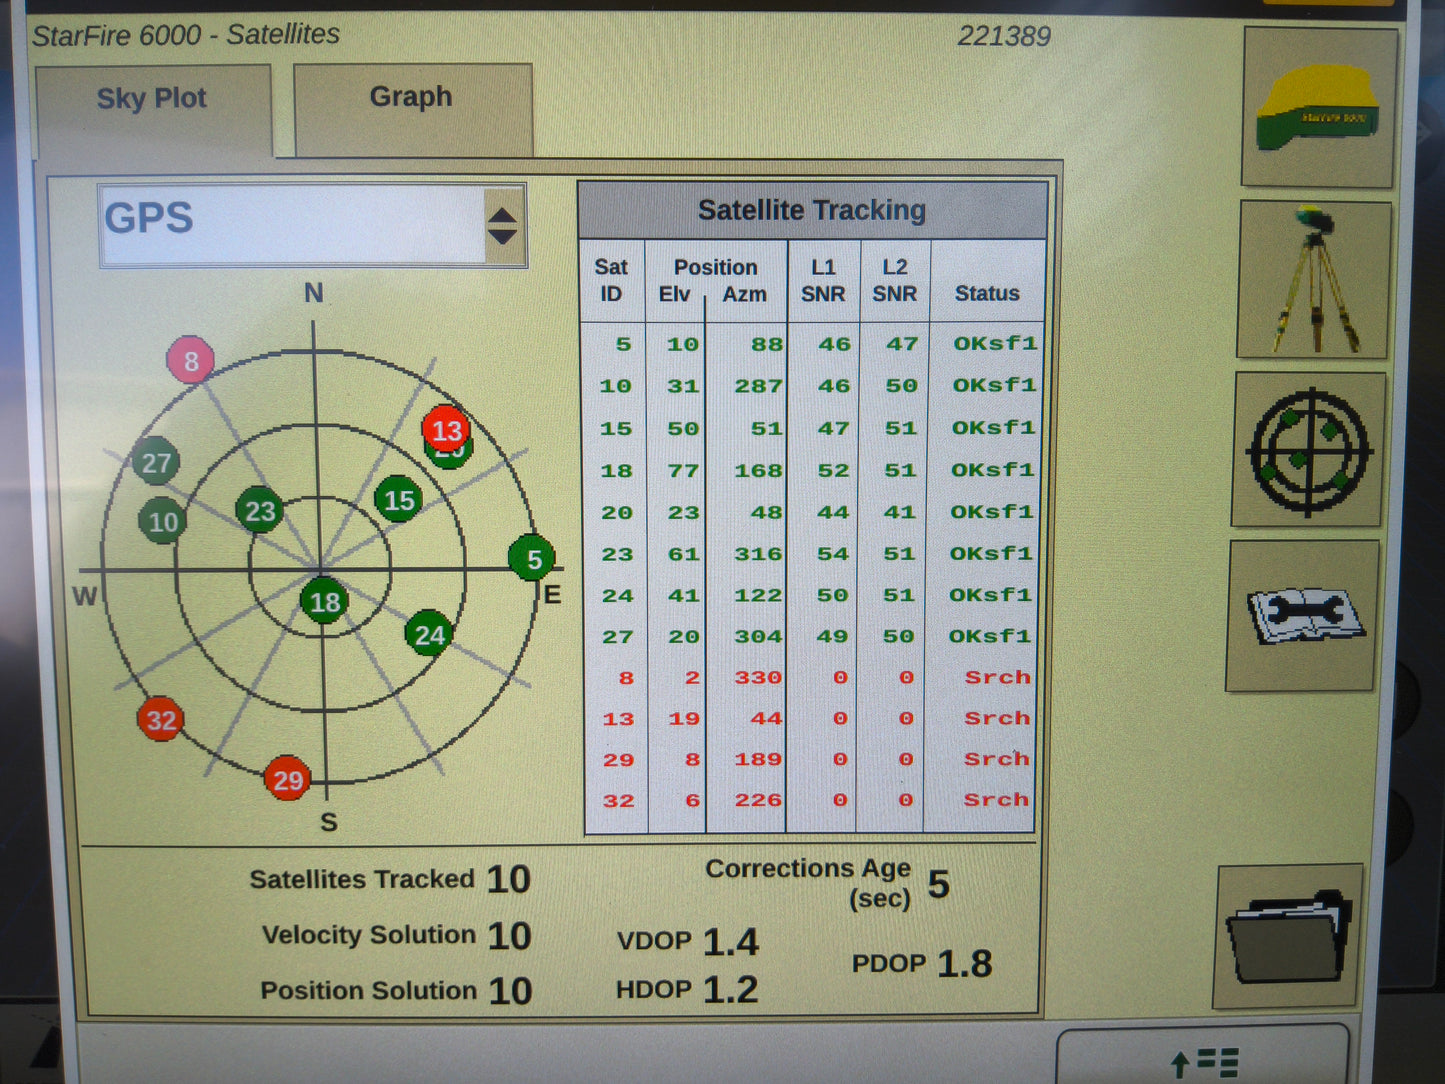Click azimuth value 287 for satellite 10
Image resolution: width=1445 pixels, height=1084 pixels.
point(759,386)
